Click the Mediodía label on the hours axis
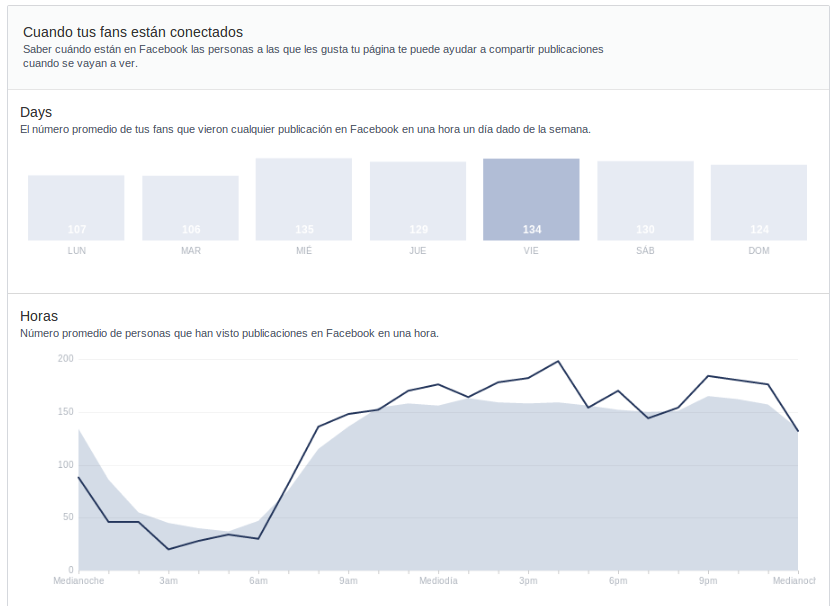 coord(438,580)
